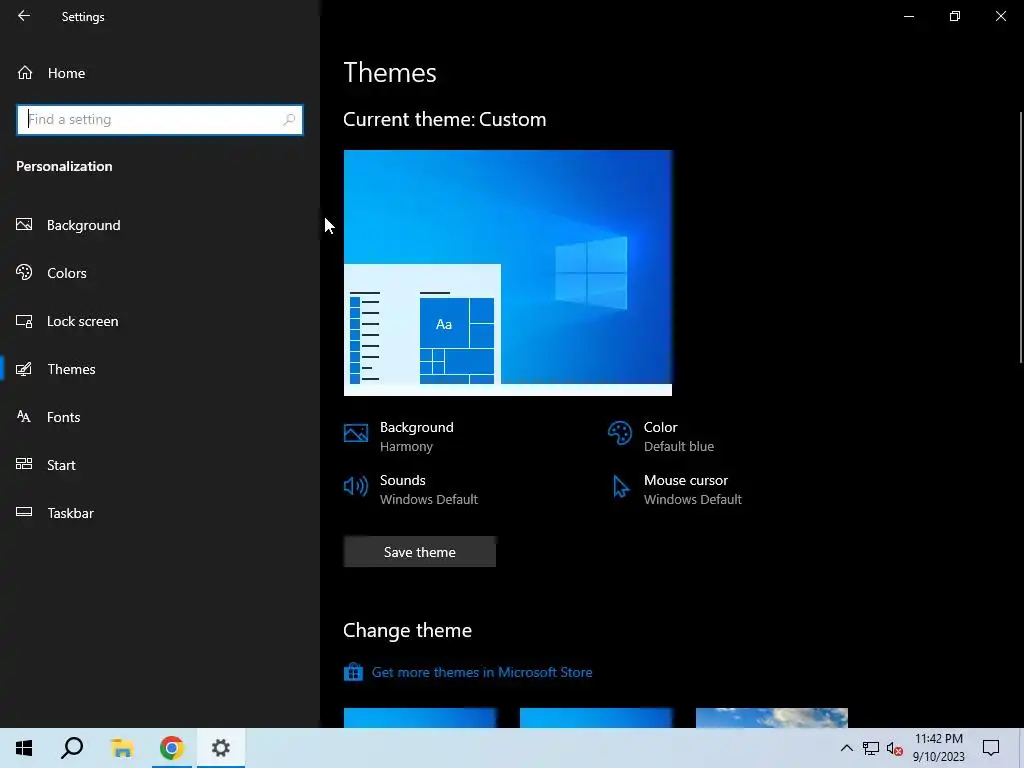Click the Themes icon in sidebar
This screenshot has width=1024, height=768.
(24, 369)
